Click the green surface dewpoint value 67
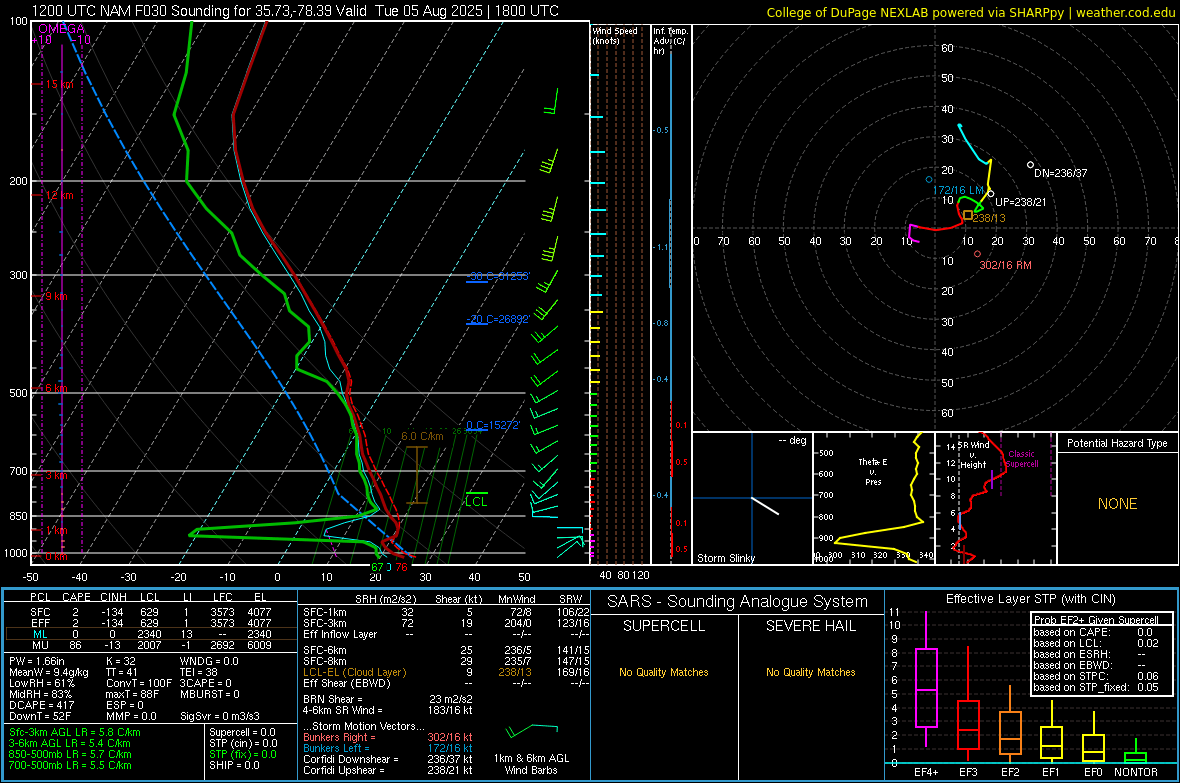The width and height of the screenshot is (1180, 783). click(x=377, y=567)
